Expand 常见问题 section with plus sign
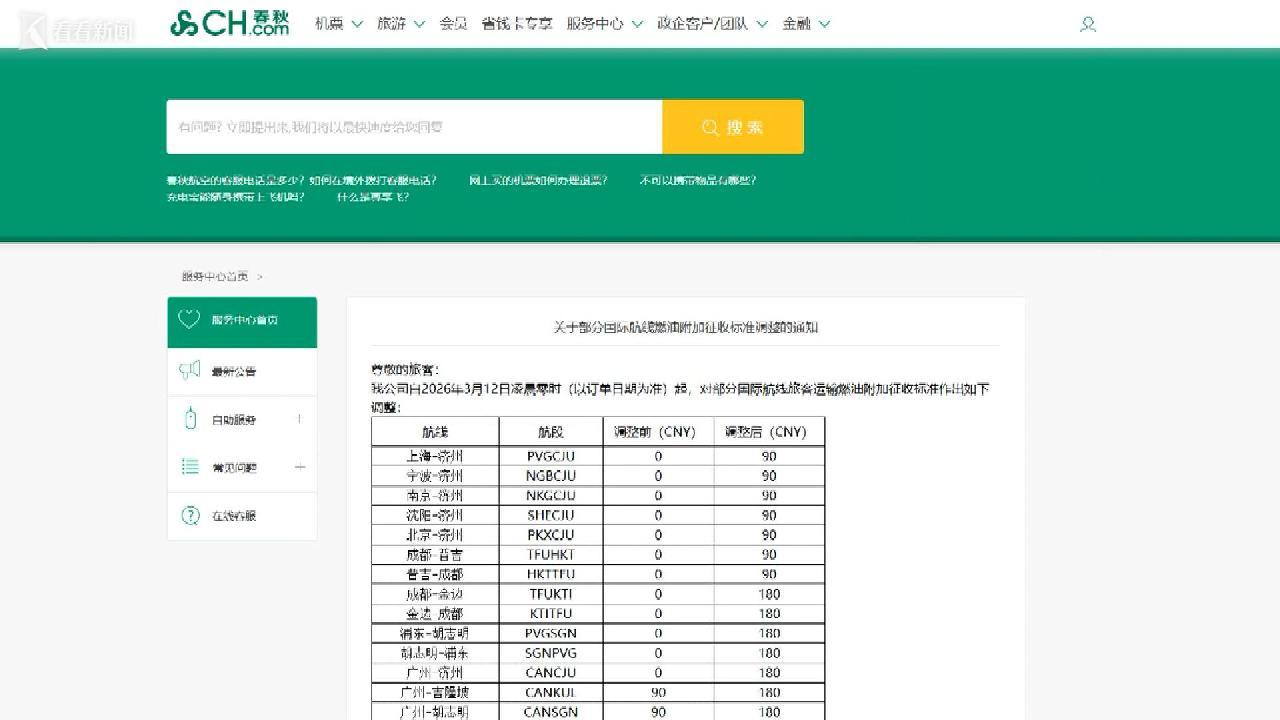Image resolution: width=1280 pixels, height=720 pixels. pyautogui.click(x=299, y=467)
